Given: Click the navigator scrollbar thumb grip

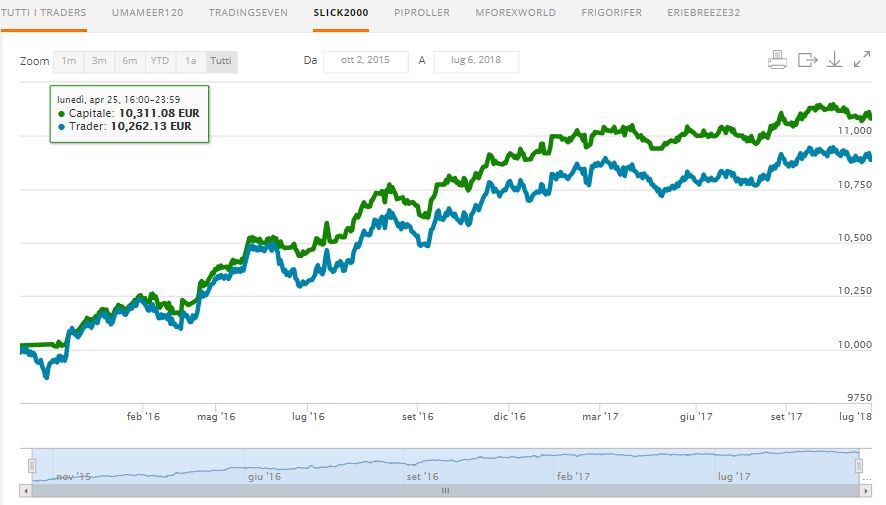Looking at the screenshot, I should pos(445,490).
